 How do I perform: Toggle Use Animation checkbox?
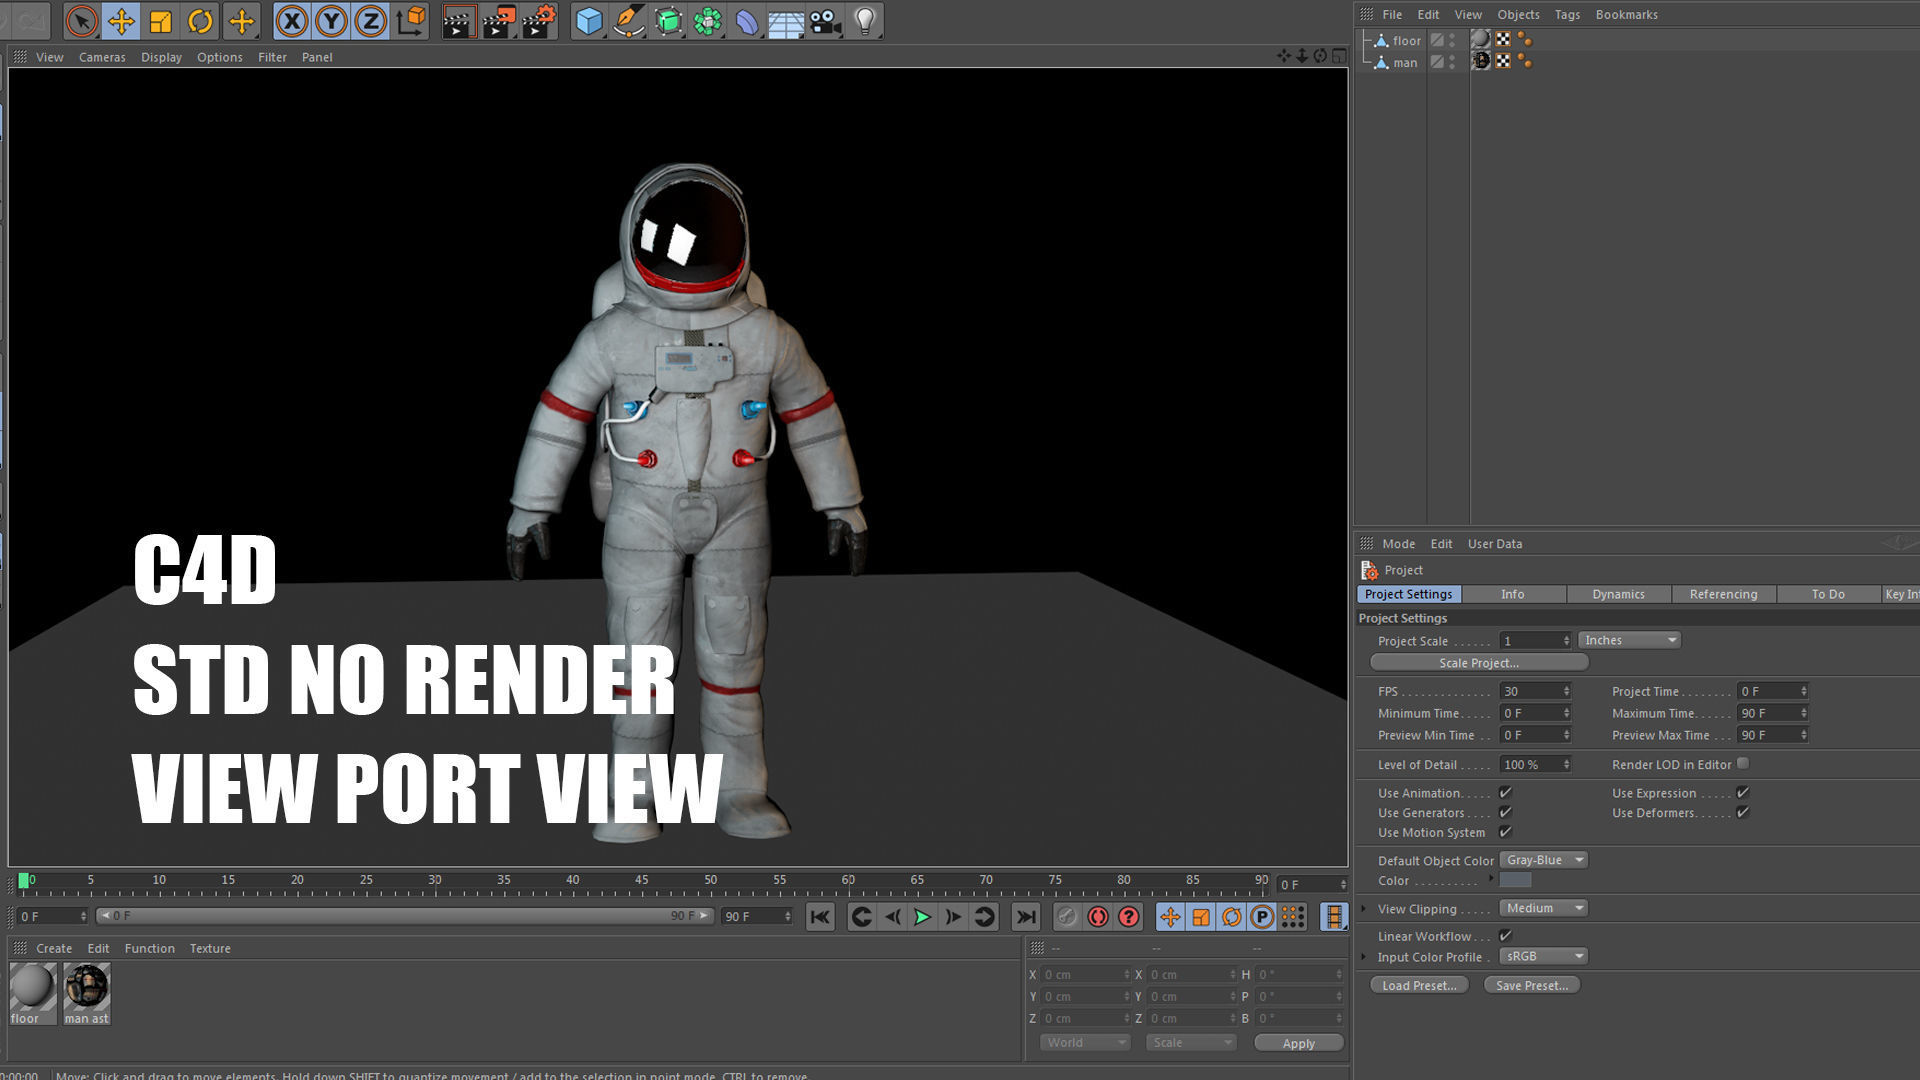point(1505,793)
